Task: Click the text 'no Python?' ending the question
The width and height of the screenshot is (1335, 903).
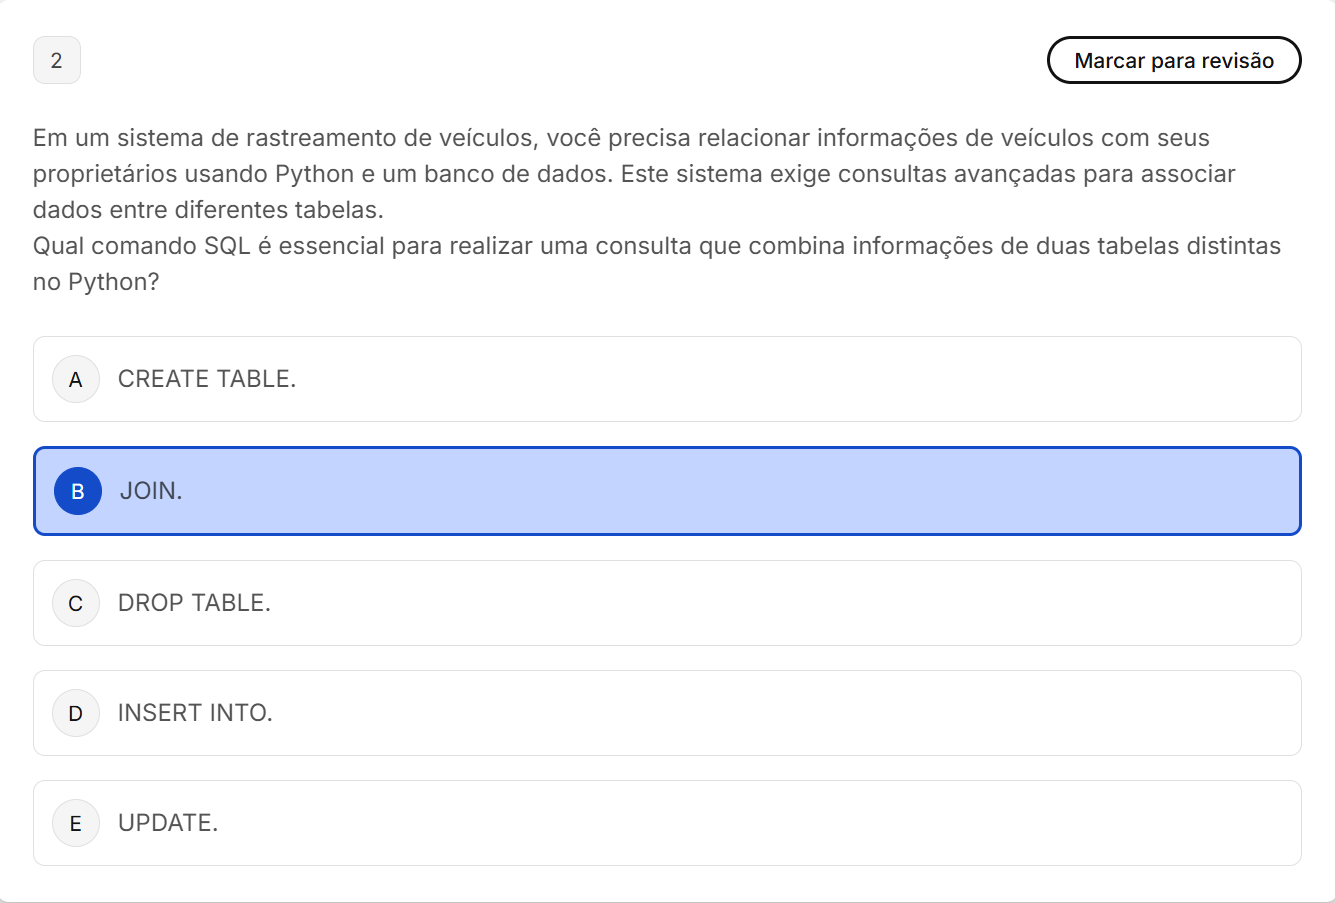Action: 96,282
